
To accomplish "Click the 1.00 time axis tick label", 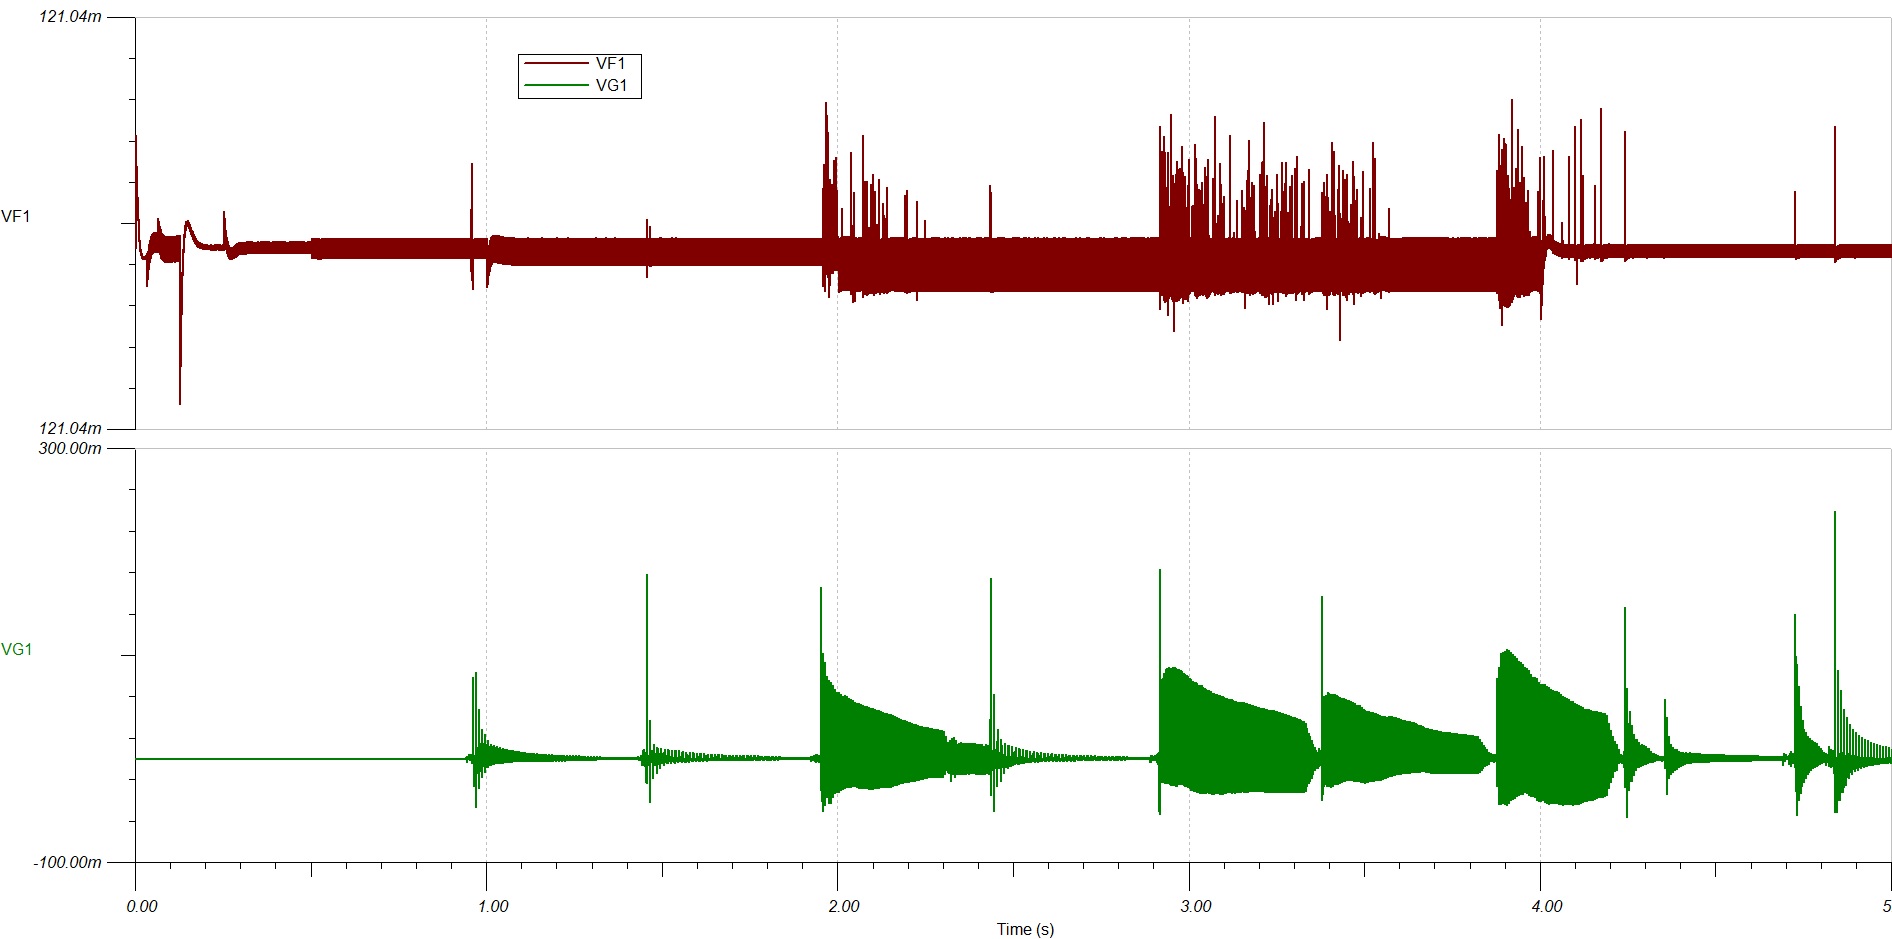I will [493, 907].
